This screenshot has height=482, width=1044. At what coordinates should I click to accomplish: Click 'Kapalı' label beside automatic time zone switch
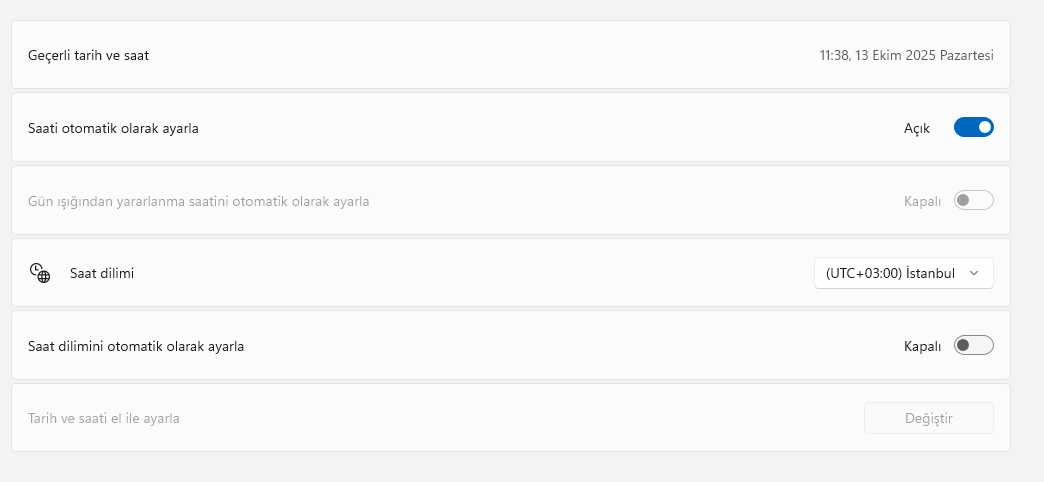point(922,346)
